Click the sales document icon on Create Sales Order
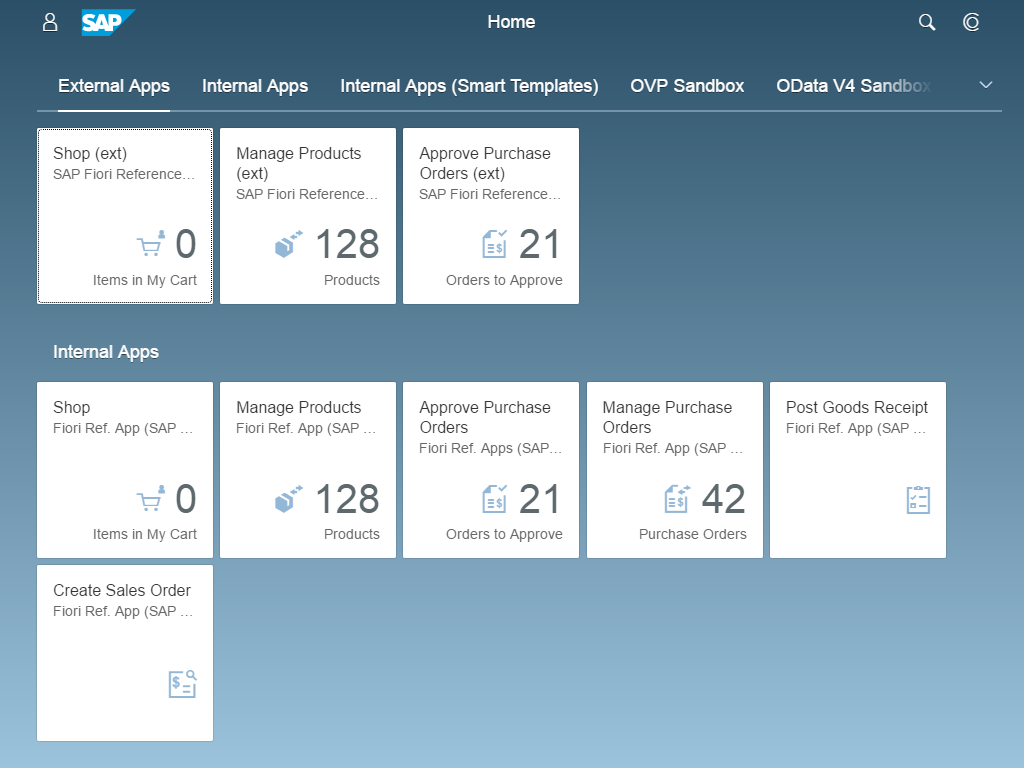This screenshot has width=1024, height=768. point(181,684)
